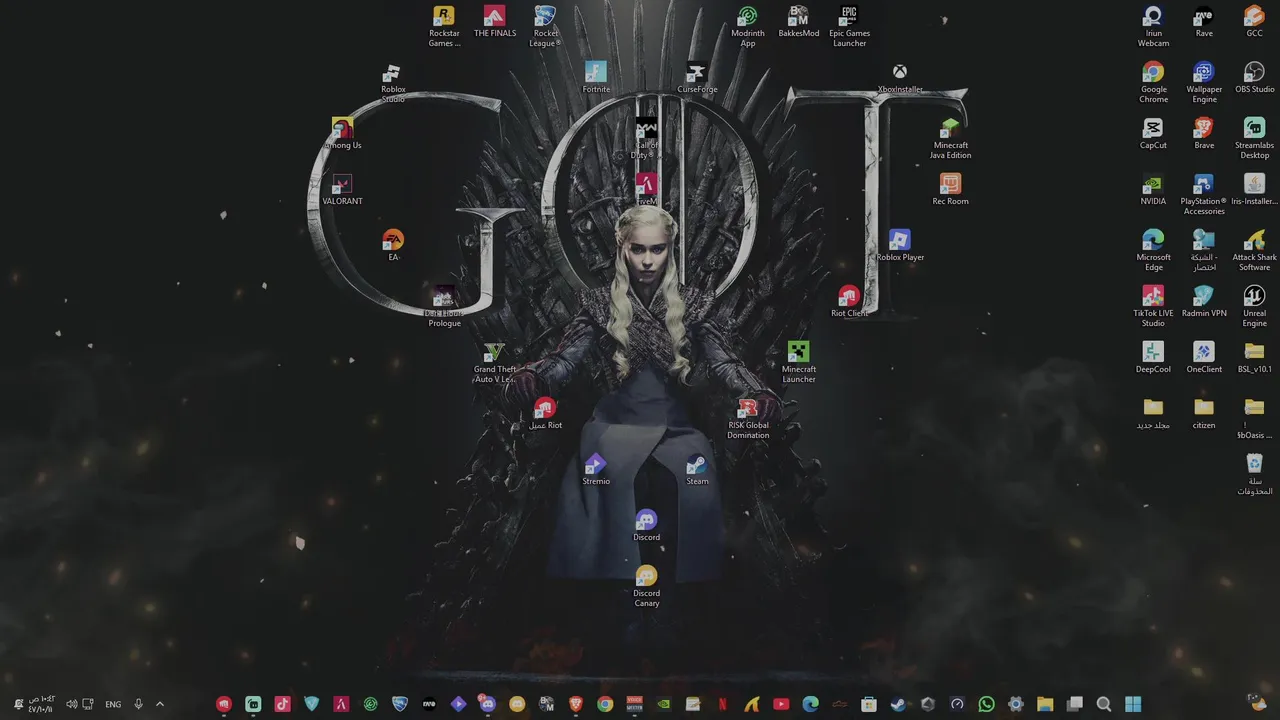Open the taskbar clock and date
Screen dimensions: 1280x720
(x=41, y=704)
